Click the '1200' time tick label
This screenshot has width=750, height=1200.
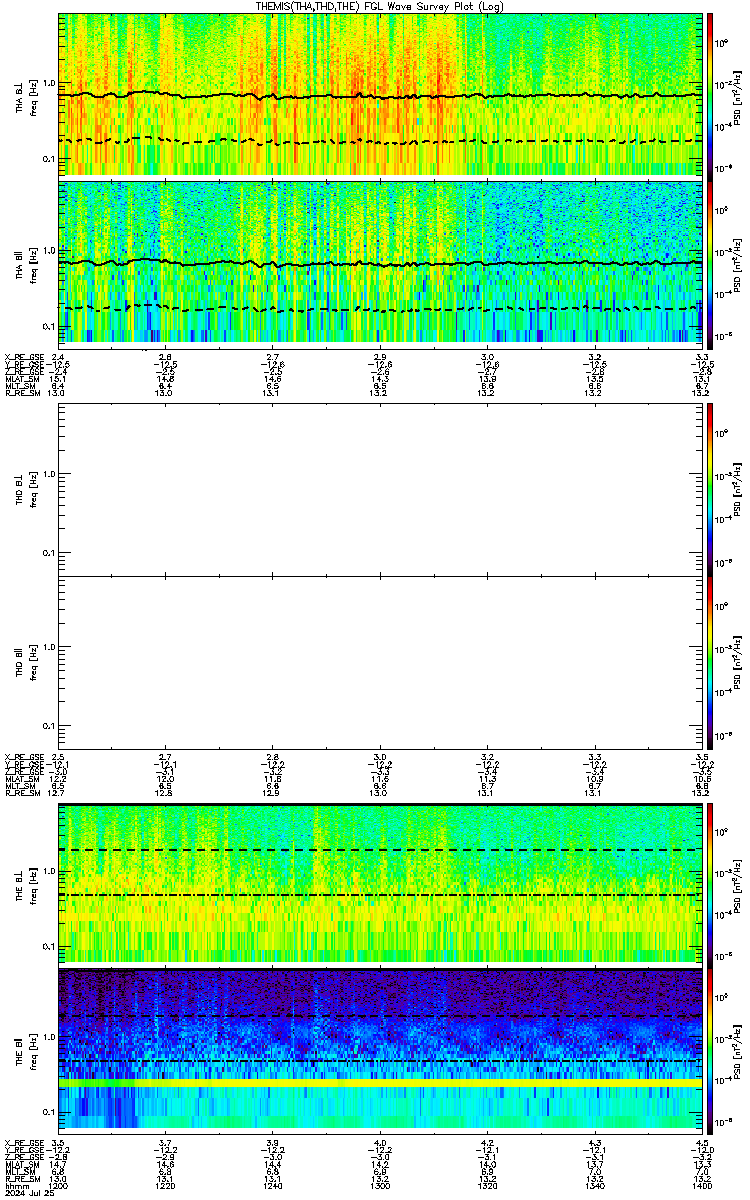[x=58, y=1186]
